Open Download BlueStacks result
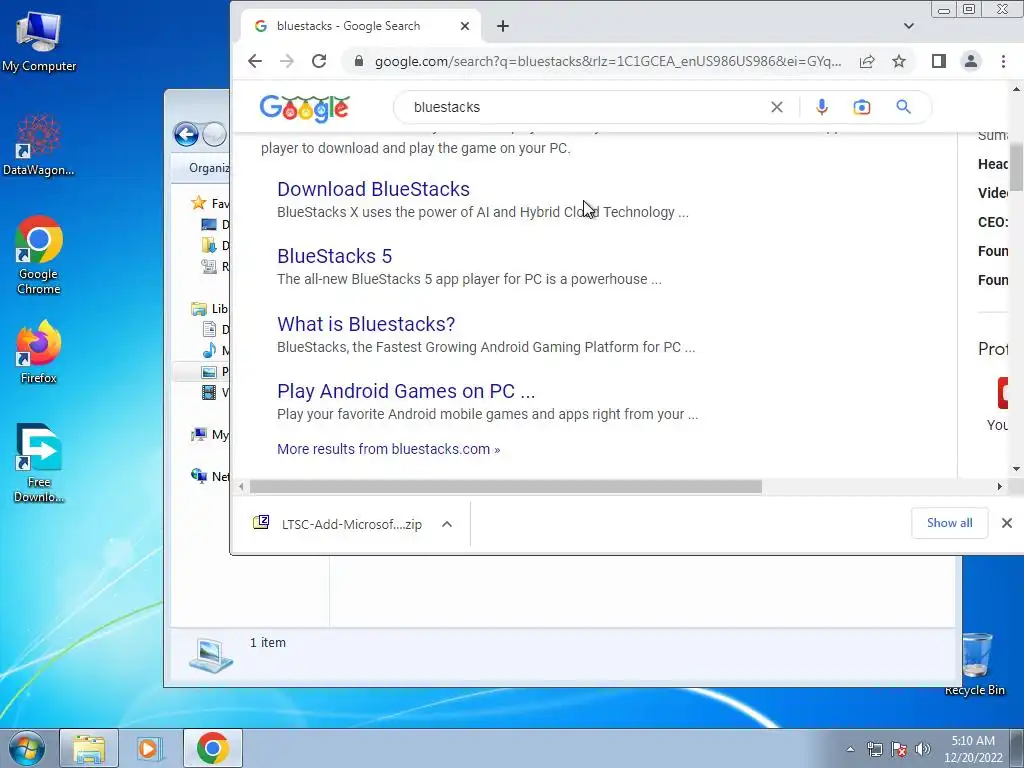The image size is (1024, 768). [373, 189]
